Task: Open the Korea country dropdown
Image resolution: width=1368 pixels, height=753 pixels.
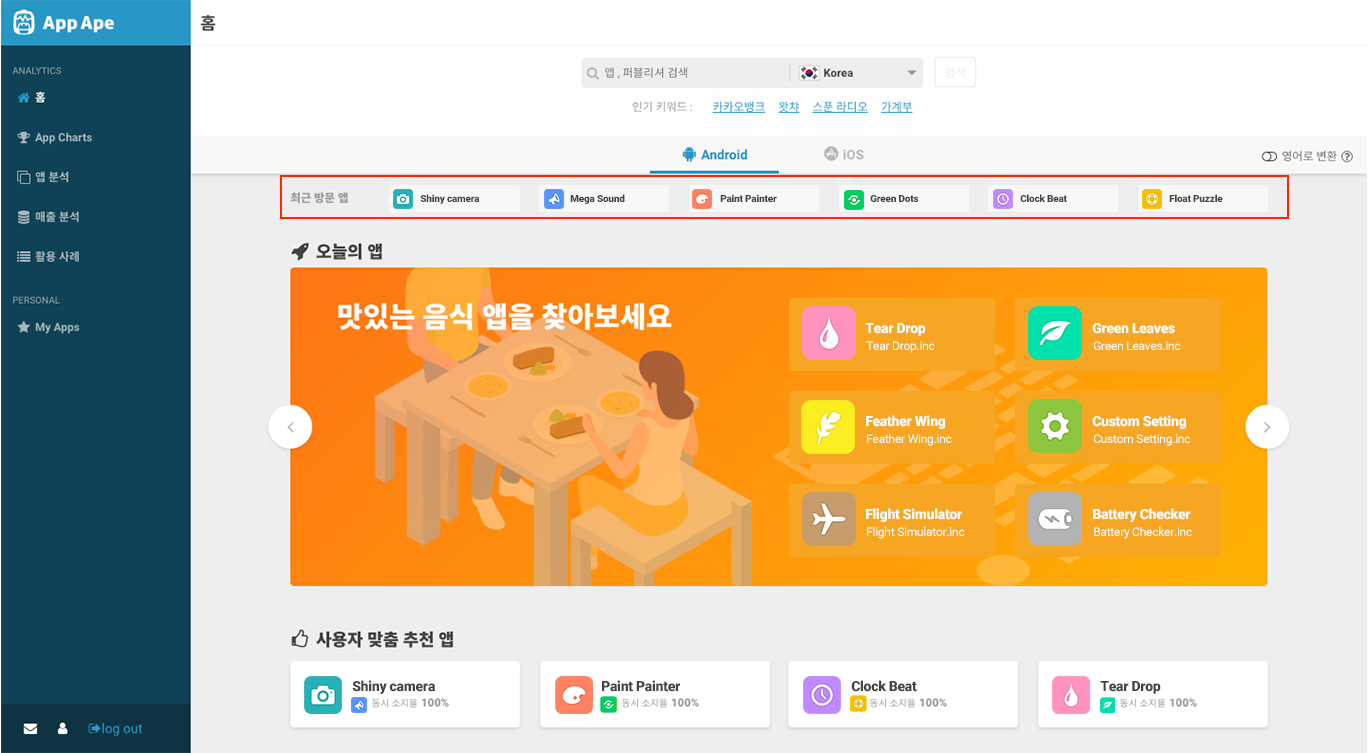Action: 858,73
